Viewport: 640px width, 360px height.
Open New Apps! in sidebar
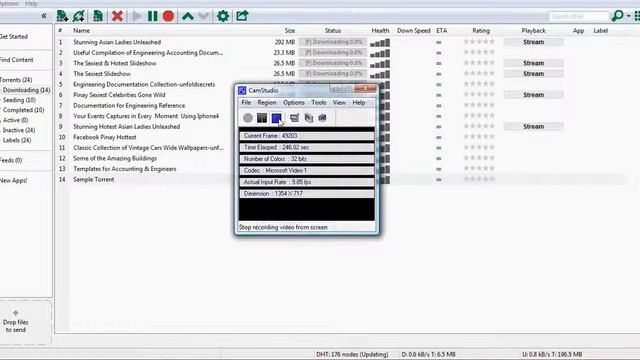pos(13,180)
